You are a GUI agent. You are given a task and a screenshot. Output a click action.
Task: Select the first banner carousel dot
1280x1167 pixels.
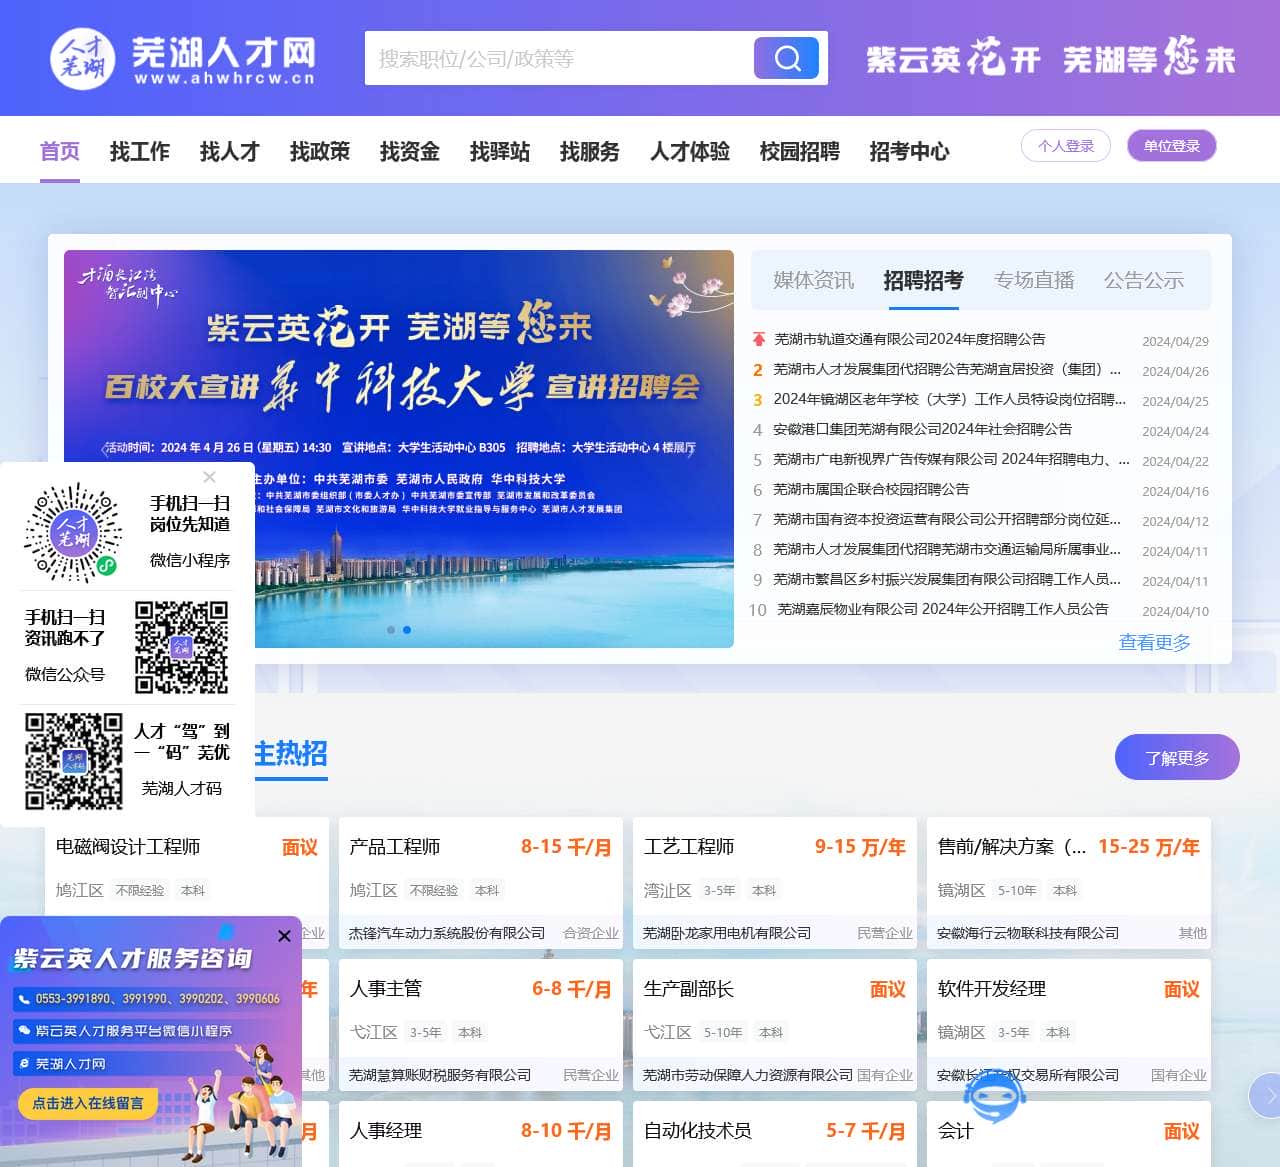[390, 630]
